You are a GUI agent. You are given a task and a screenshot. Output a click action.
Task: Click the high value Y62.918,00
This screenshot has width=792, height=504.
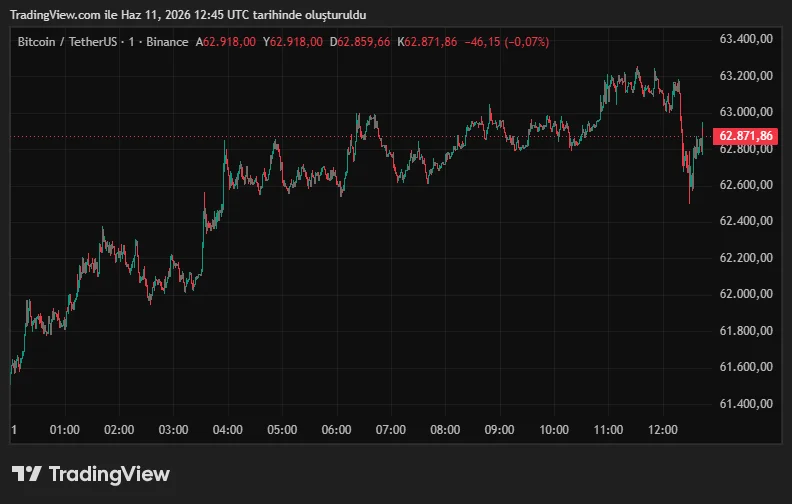(292, 42)
